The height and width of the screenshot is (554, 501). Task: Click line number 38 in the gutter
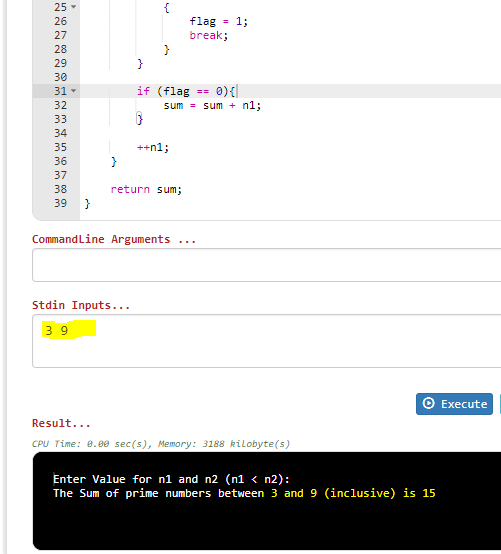coord(60,189)
